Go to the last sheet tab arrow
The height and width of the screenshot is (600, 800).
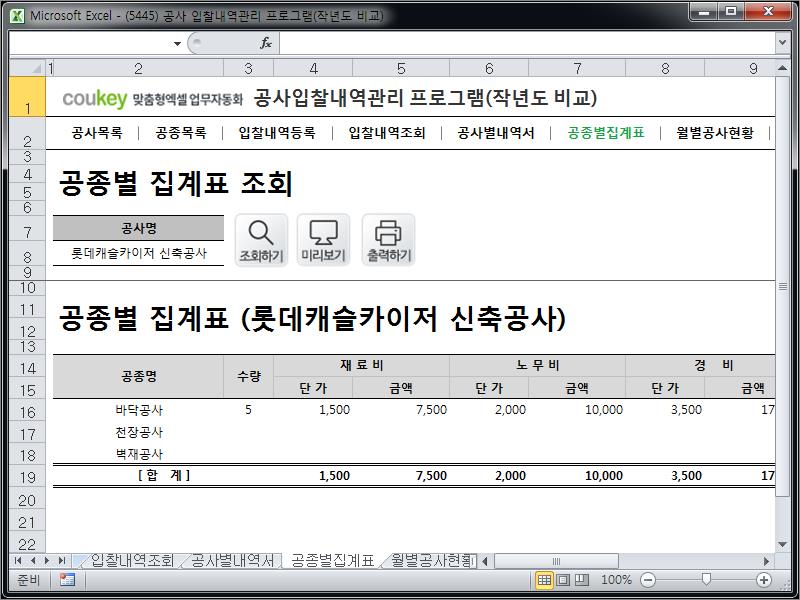coord(62,561)
